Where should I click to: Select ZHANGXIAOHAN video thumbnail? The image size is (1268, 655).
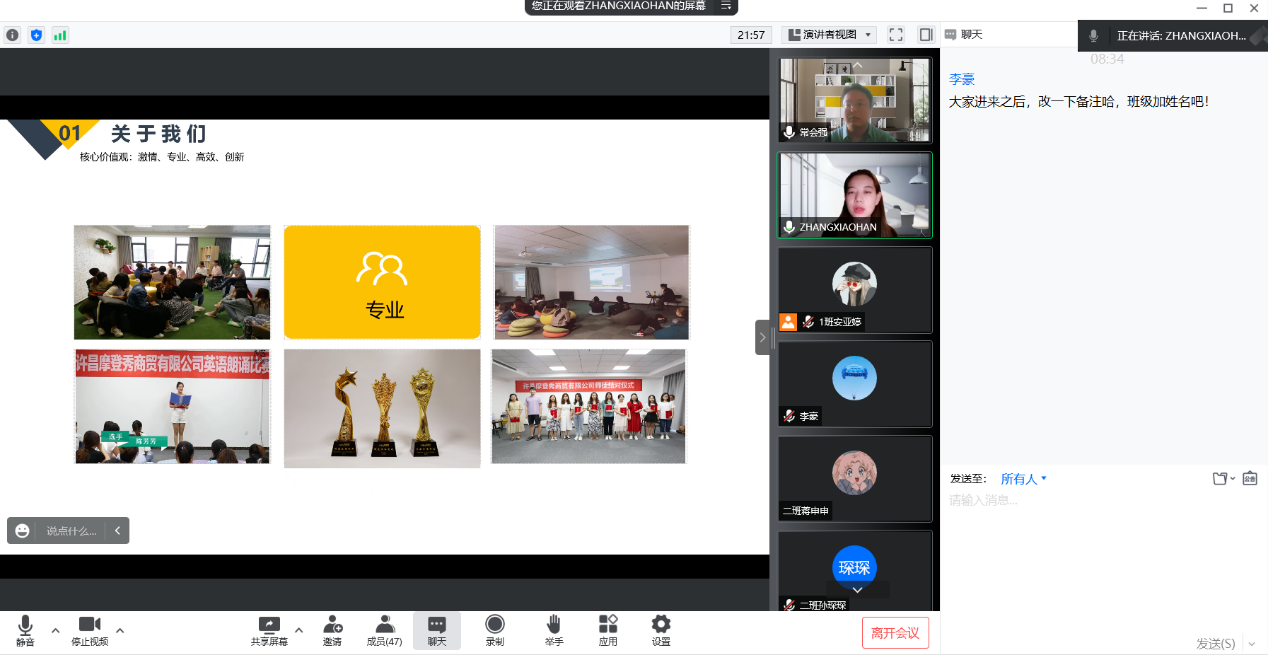(855, 195)
